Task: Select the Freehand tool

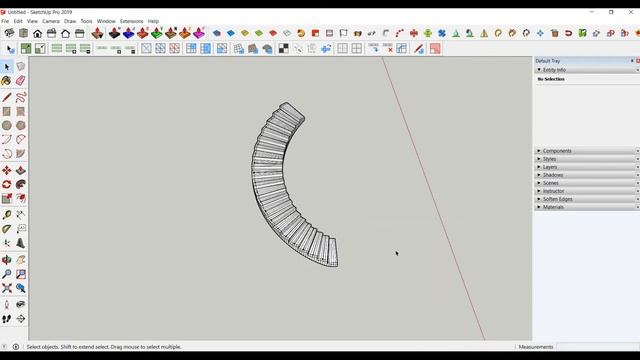Action: (21, 97)
